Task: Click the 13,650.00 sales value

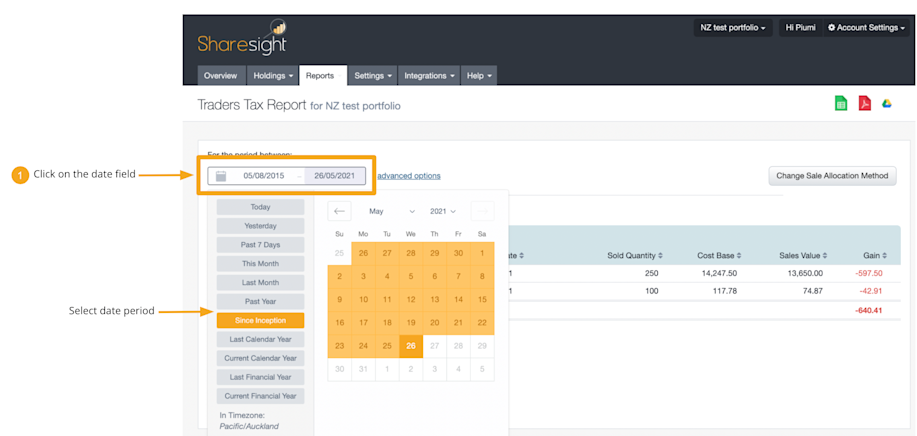Action: tap(804, 273)
